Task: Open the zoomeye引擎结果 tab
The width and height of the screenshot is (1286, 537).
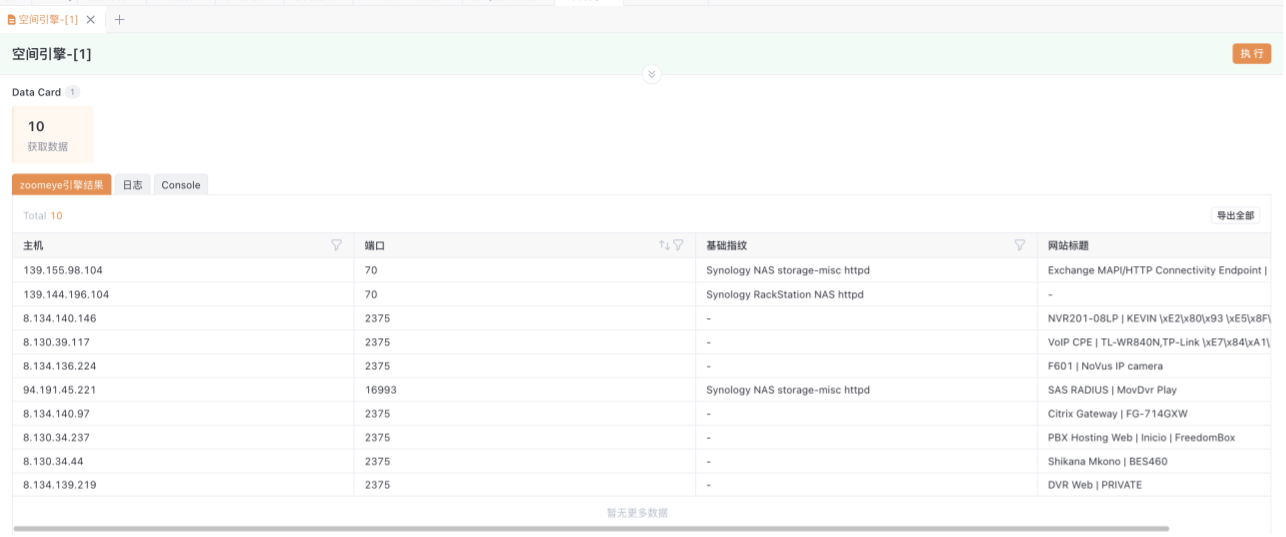Action: 61,185
